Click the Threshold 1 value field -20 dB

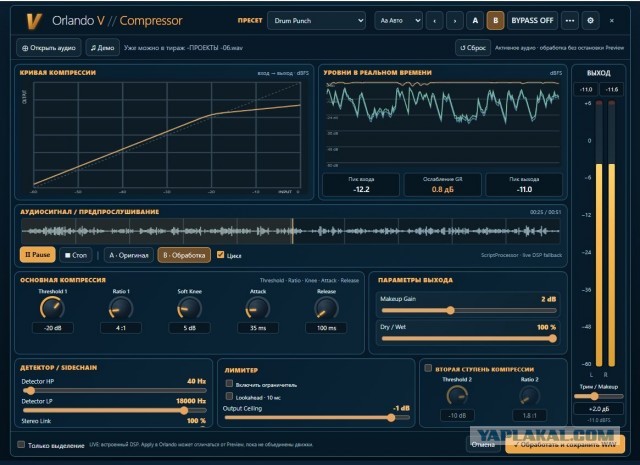coord(53,328)
